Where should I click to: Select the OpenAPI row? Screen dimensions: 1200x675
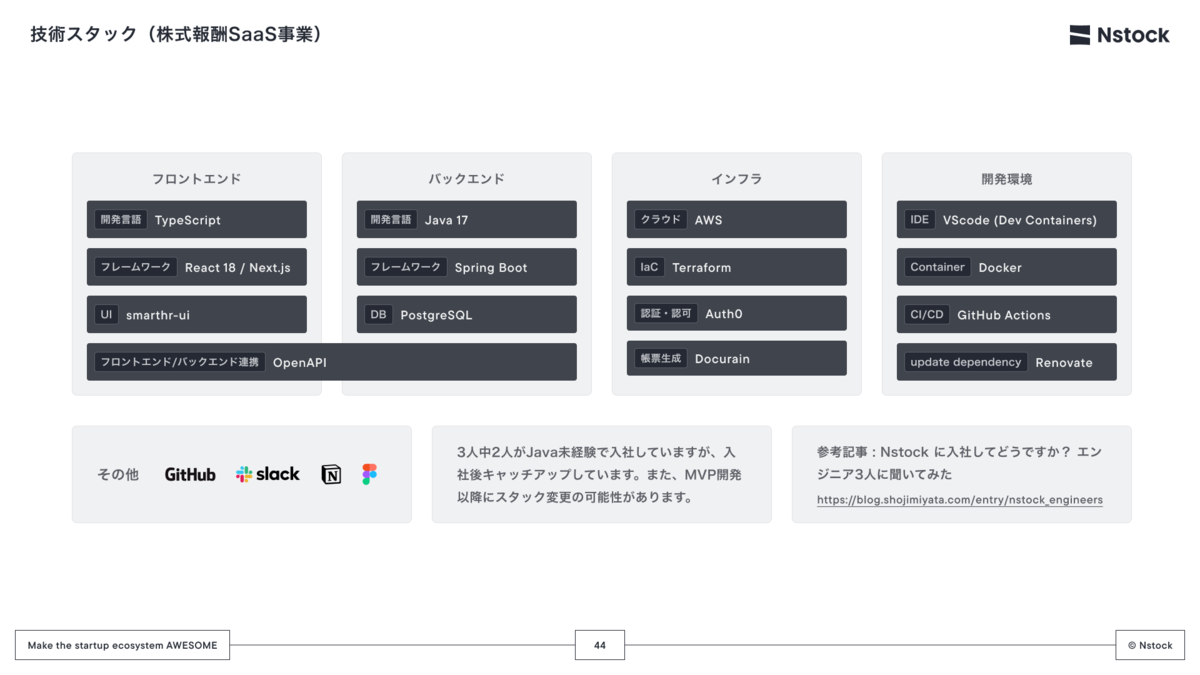pyautogui.click(x=332, y=362)
